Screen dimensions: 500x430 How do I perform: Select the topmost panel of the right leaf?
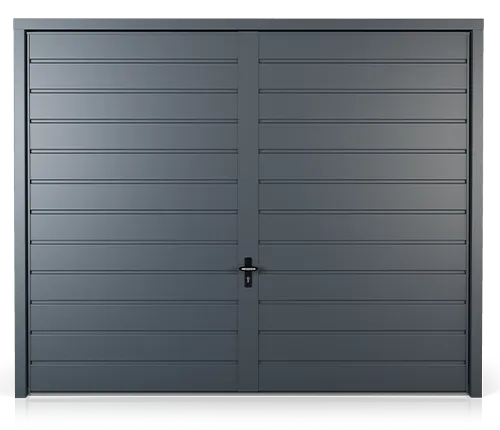(x=363, y=46)
